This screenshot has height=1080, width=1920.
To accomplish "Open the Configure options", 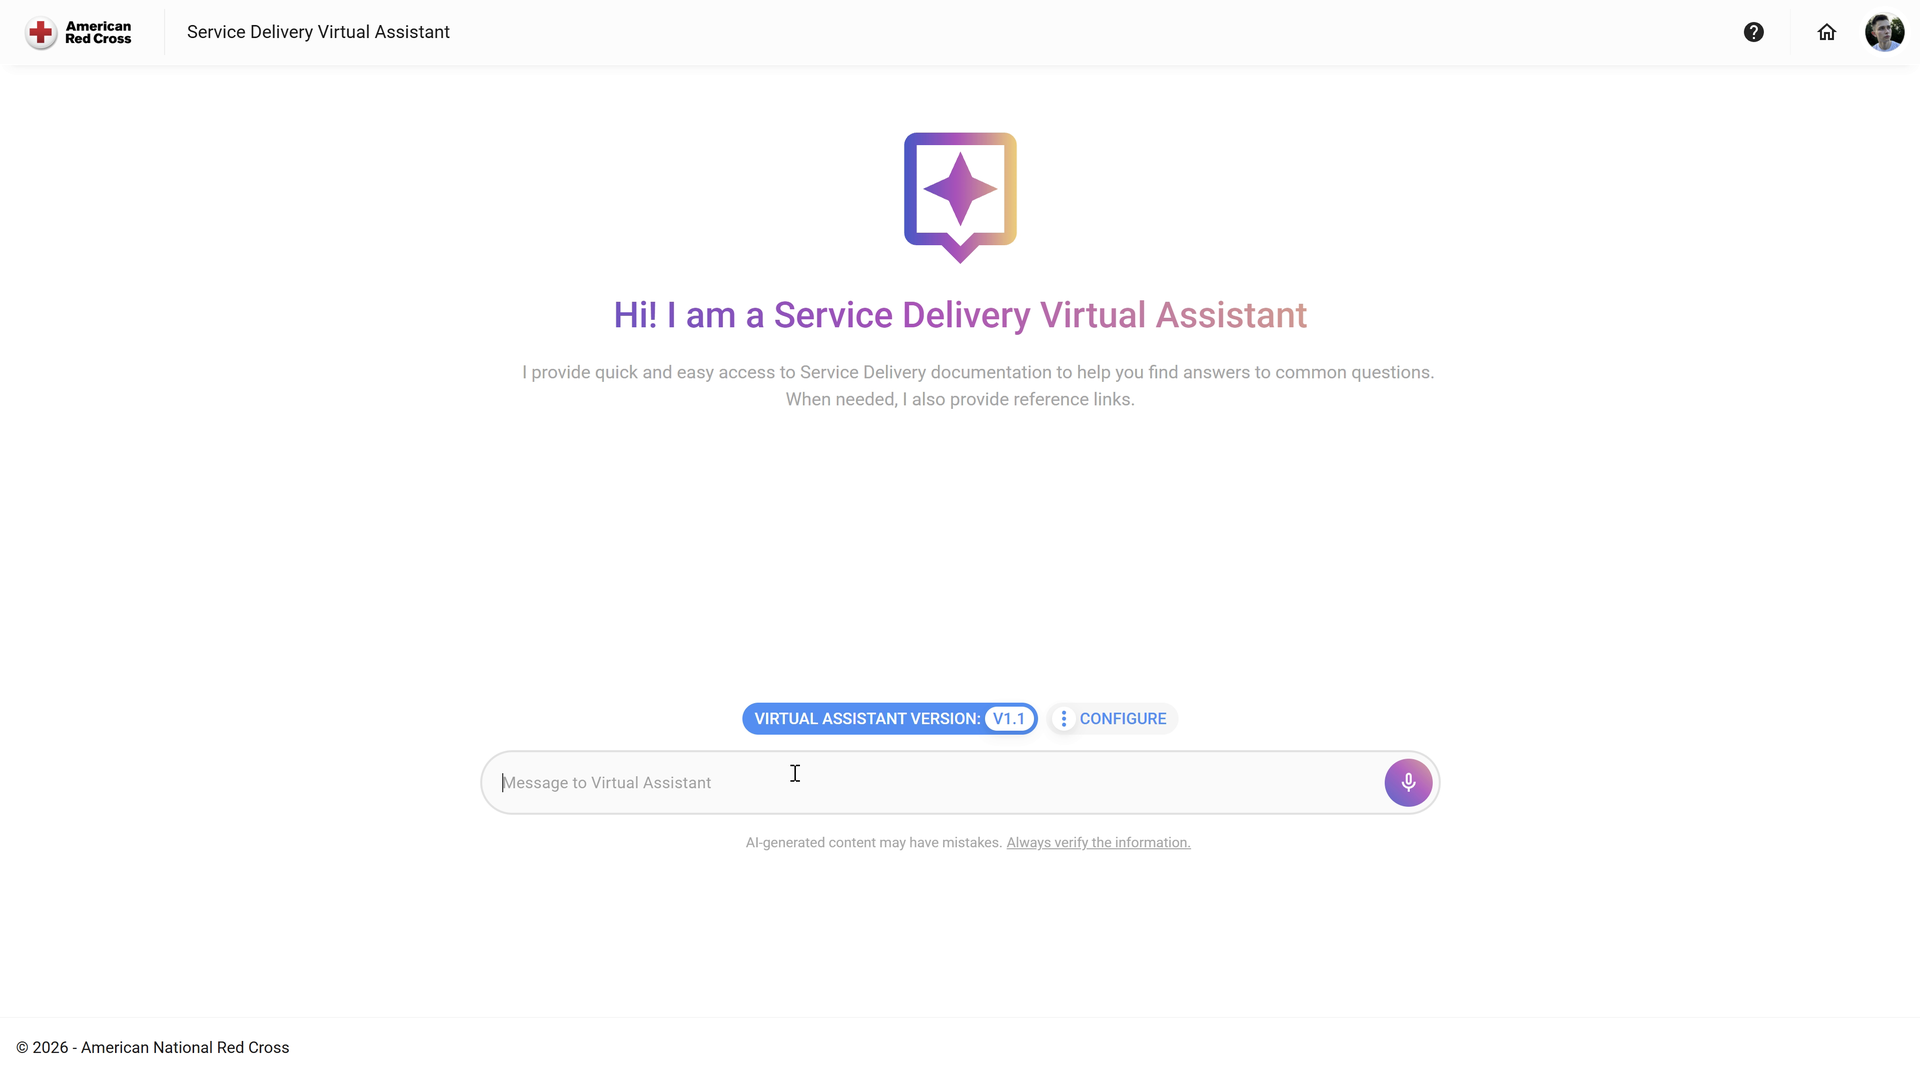I will tap(1112, 719).
